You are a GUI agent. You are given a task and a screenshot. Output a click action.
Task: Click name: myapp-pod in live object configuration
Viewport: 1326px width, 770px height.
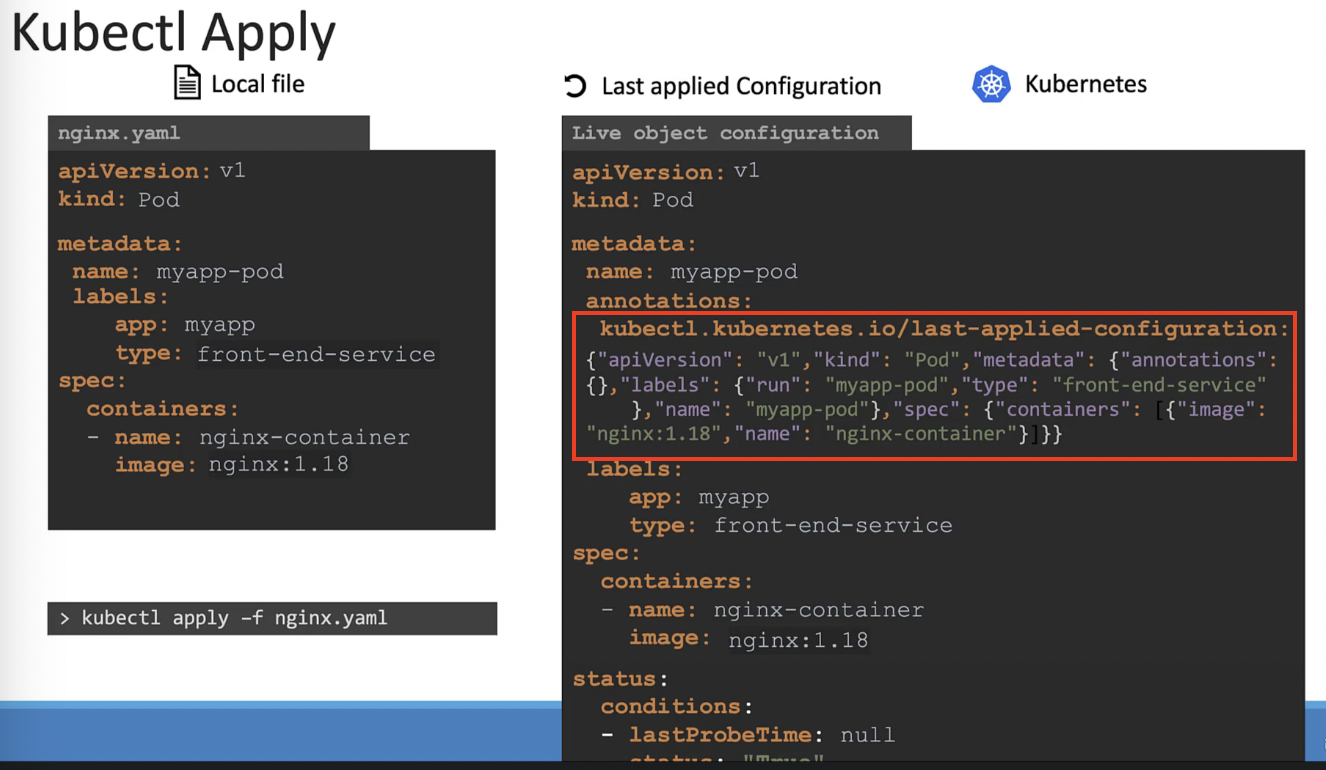pyautogui.click(x=692, y=272)
